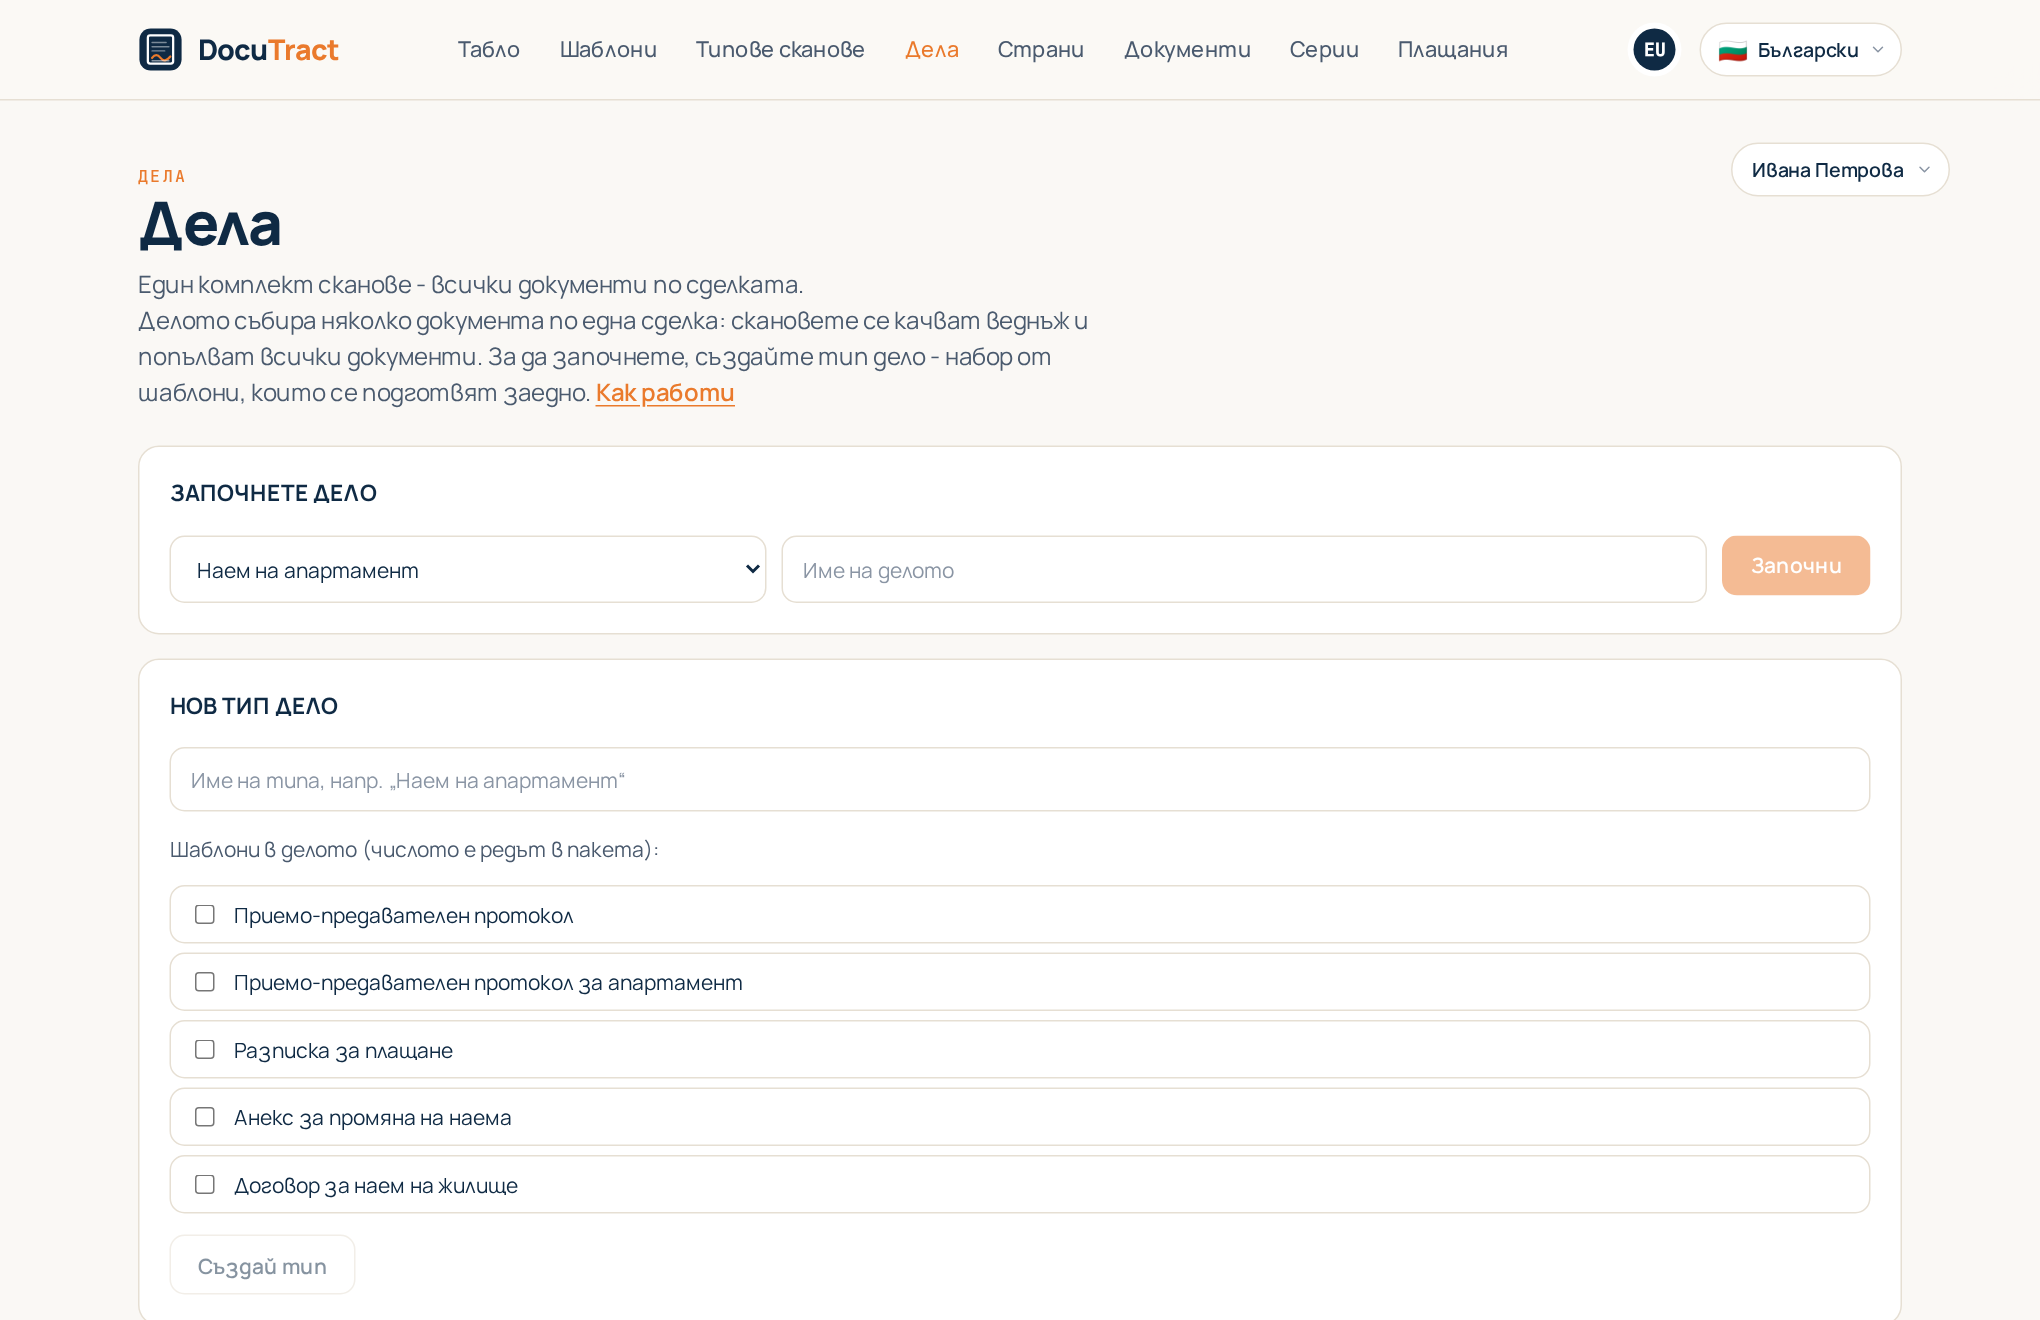Select Договор за наем на жилище checkbox
The width and height of the screenshot is (2040, 1320).
click(x=205, y=1184)
